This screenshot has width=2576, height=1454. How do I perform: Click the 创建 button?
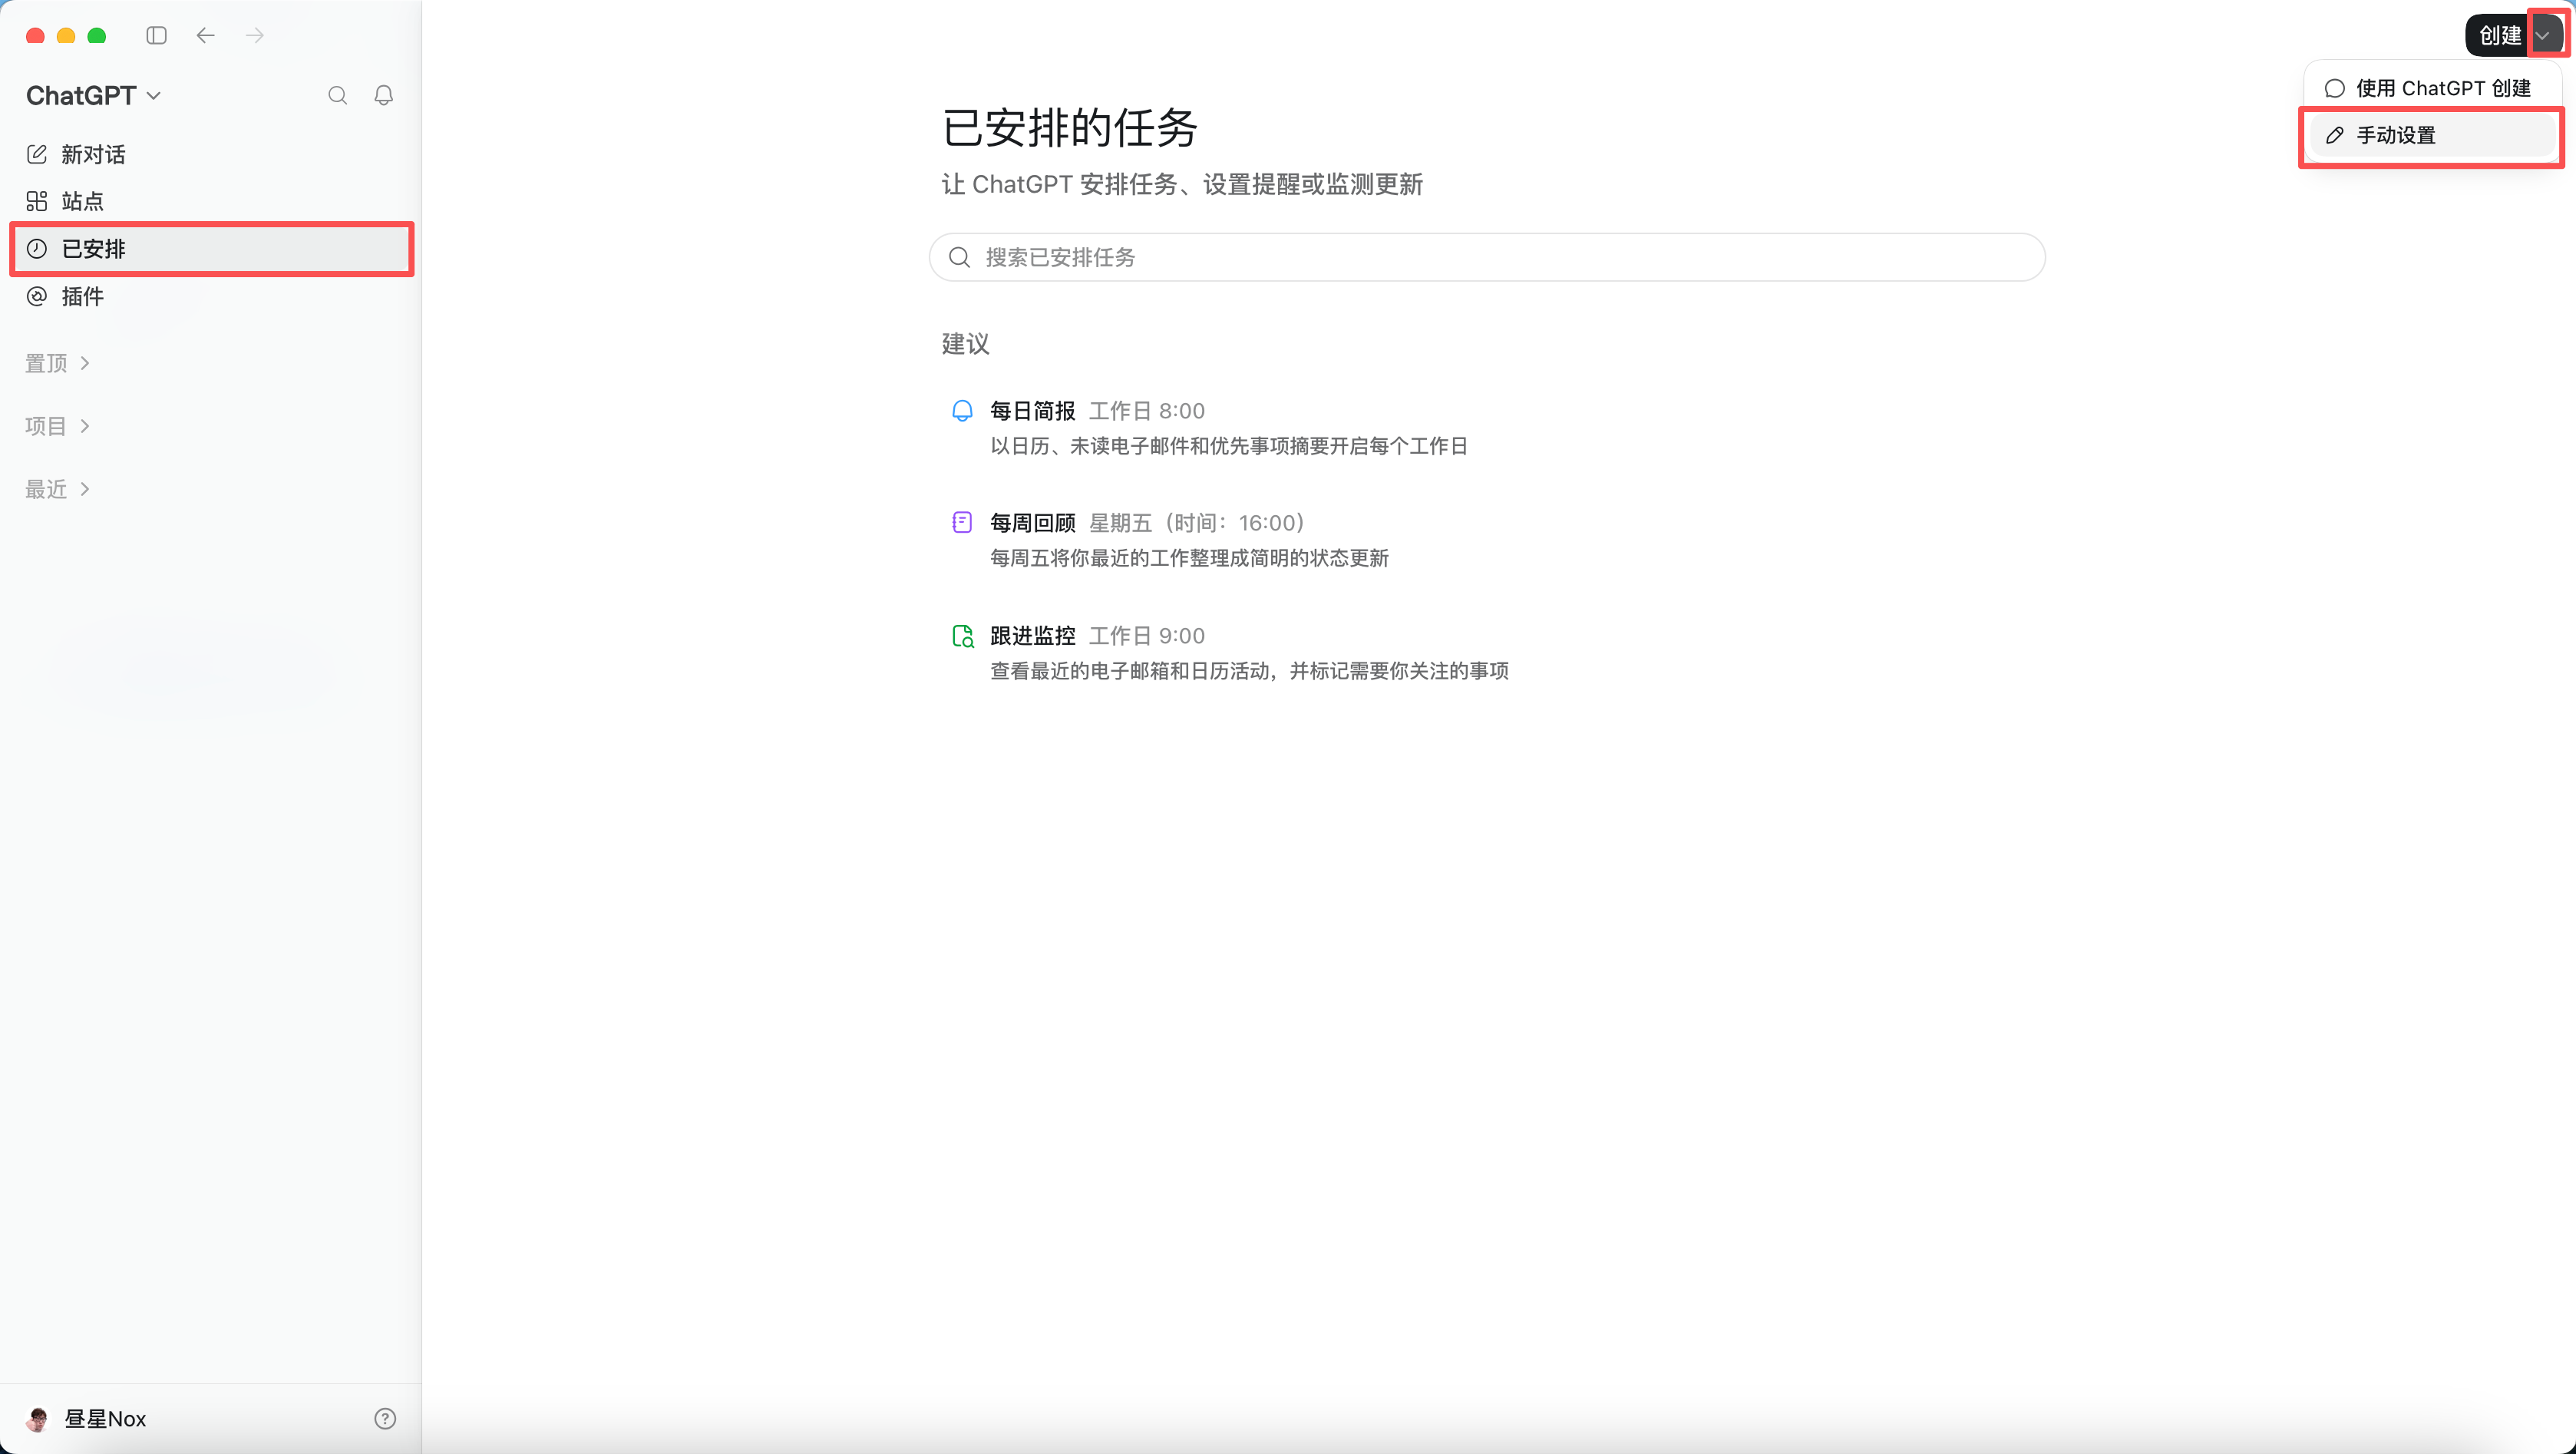pyautogui.click(x=2498, y=36)
